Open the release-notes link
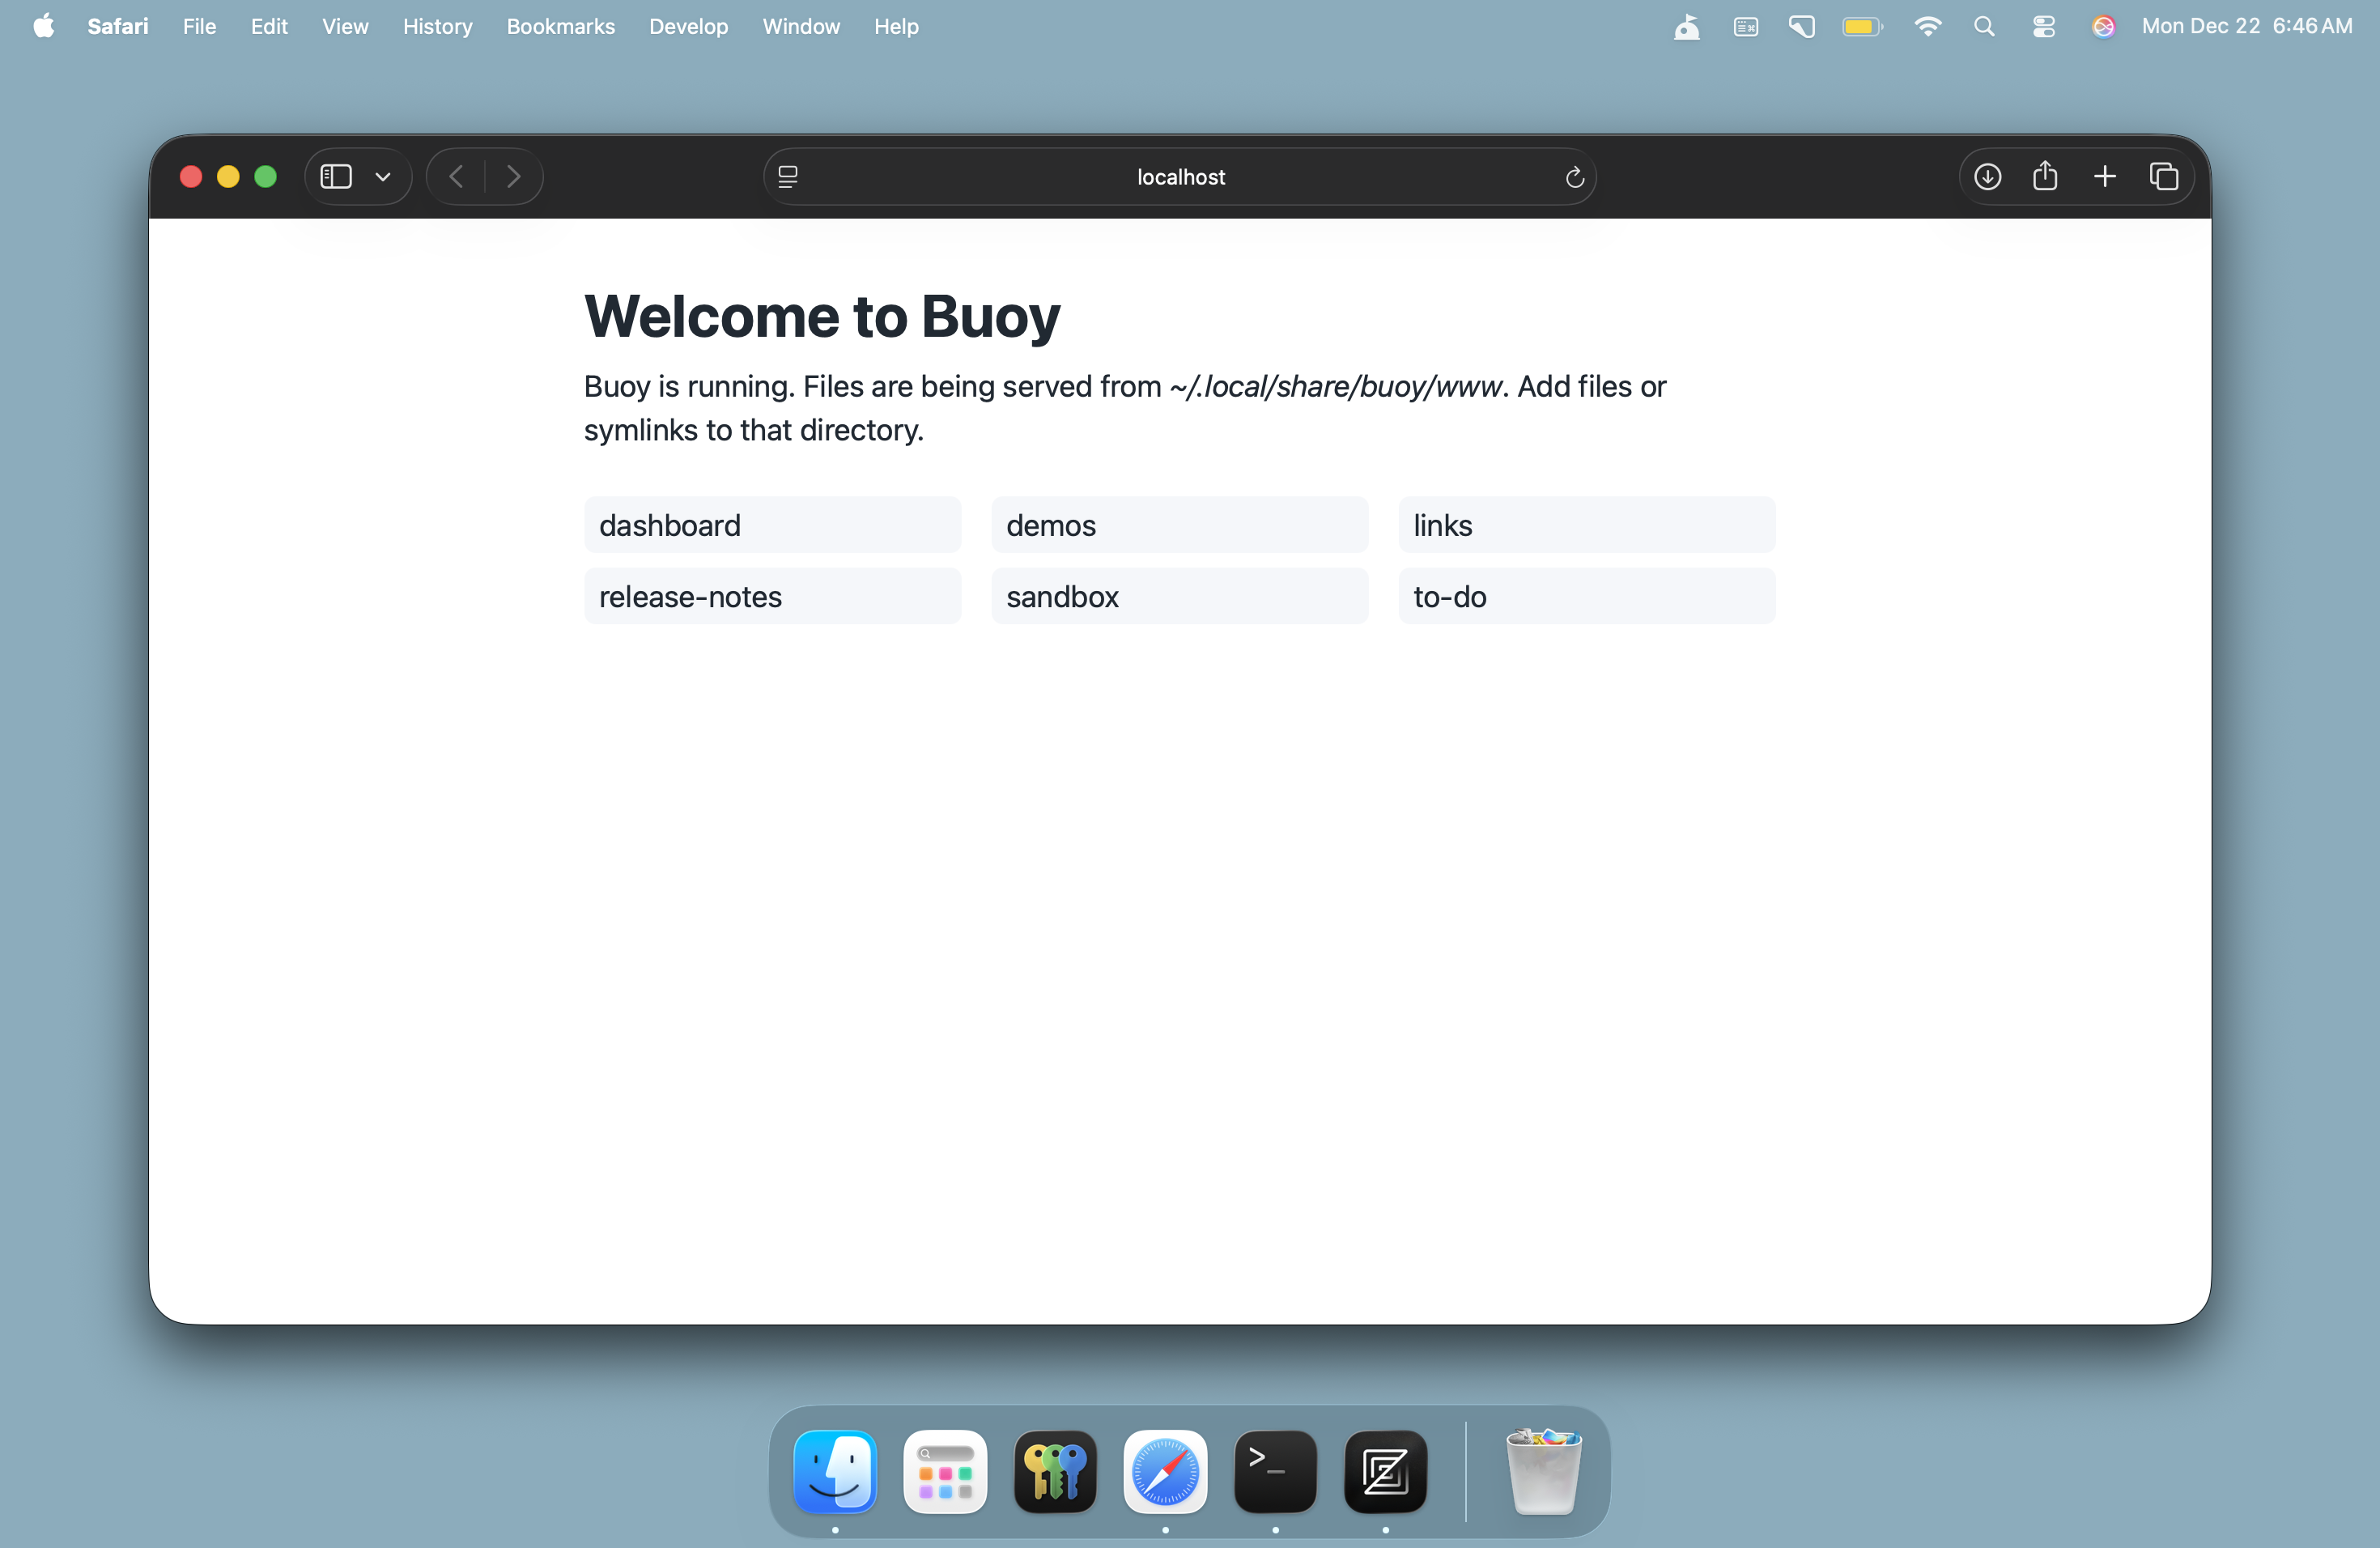Image resolution: width=2380 pixels, height=1548 pixels. point(771,596)
